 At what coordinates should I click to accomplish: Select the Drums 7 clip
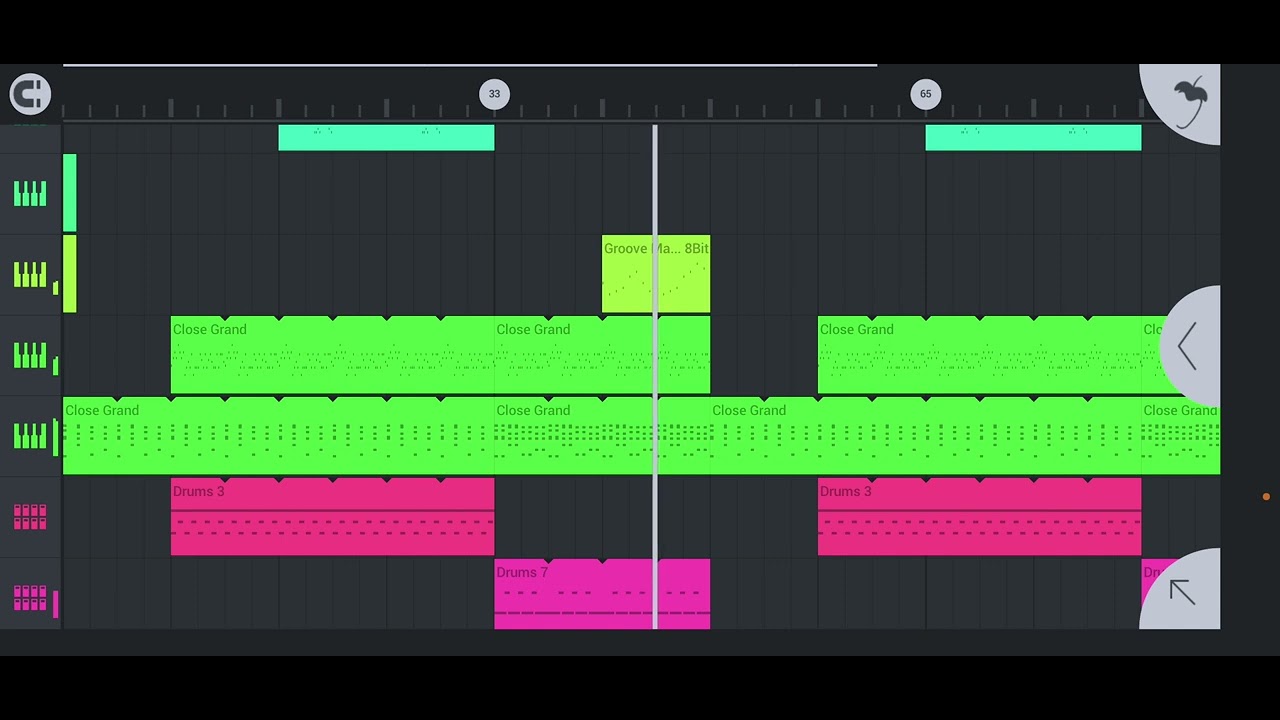pos(602,595)
